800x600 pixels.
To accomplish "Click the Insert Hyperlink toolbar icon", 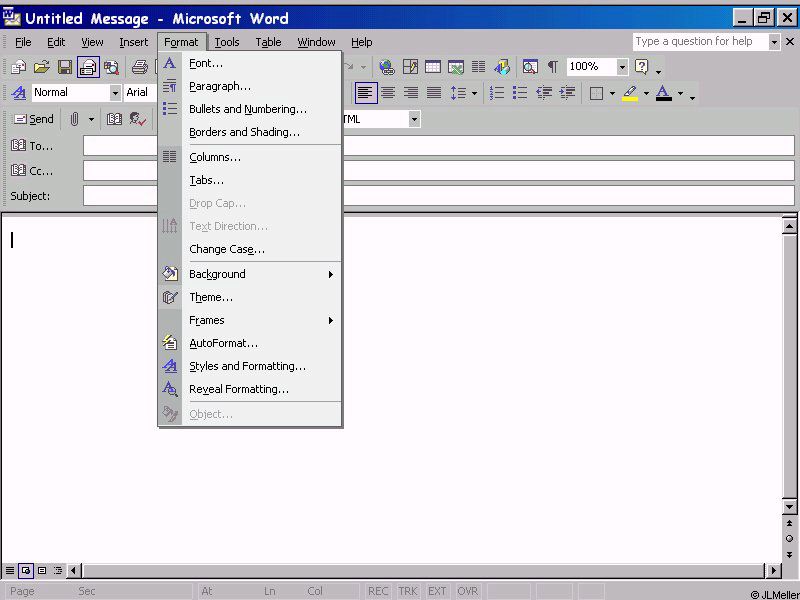I will (386, 67).
